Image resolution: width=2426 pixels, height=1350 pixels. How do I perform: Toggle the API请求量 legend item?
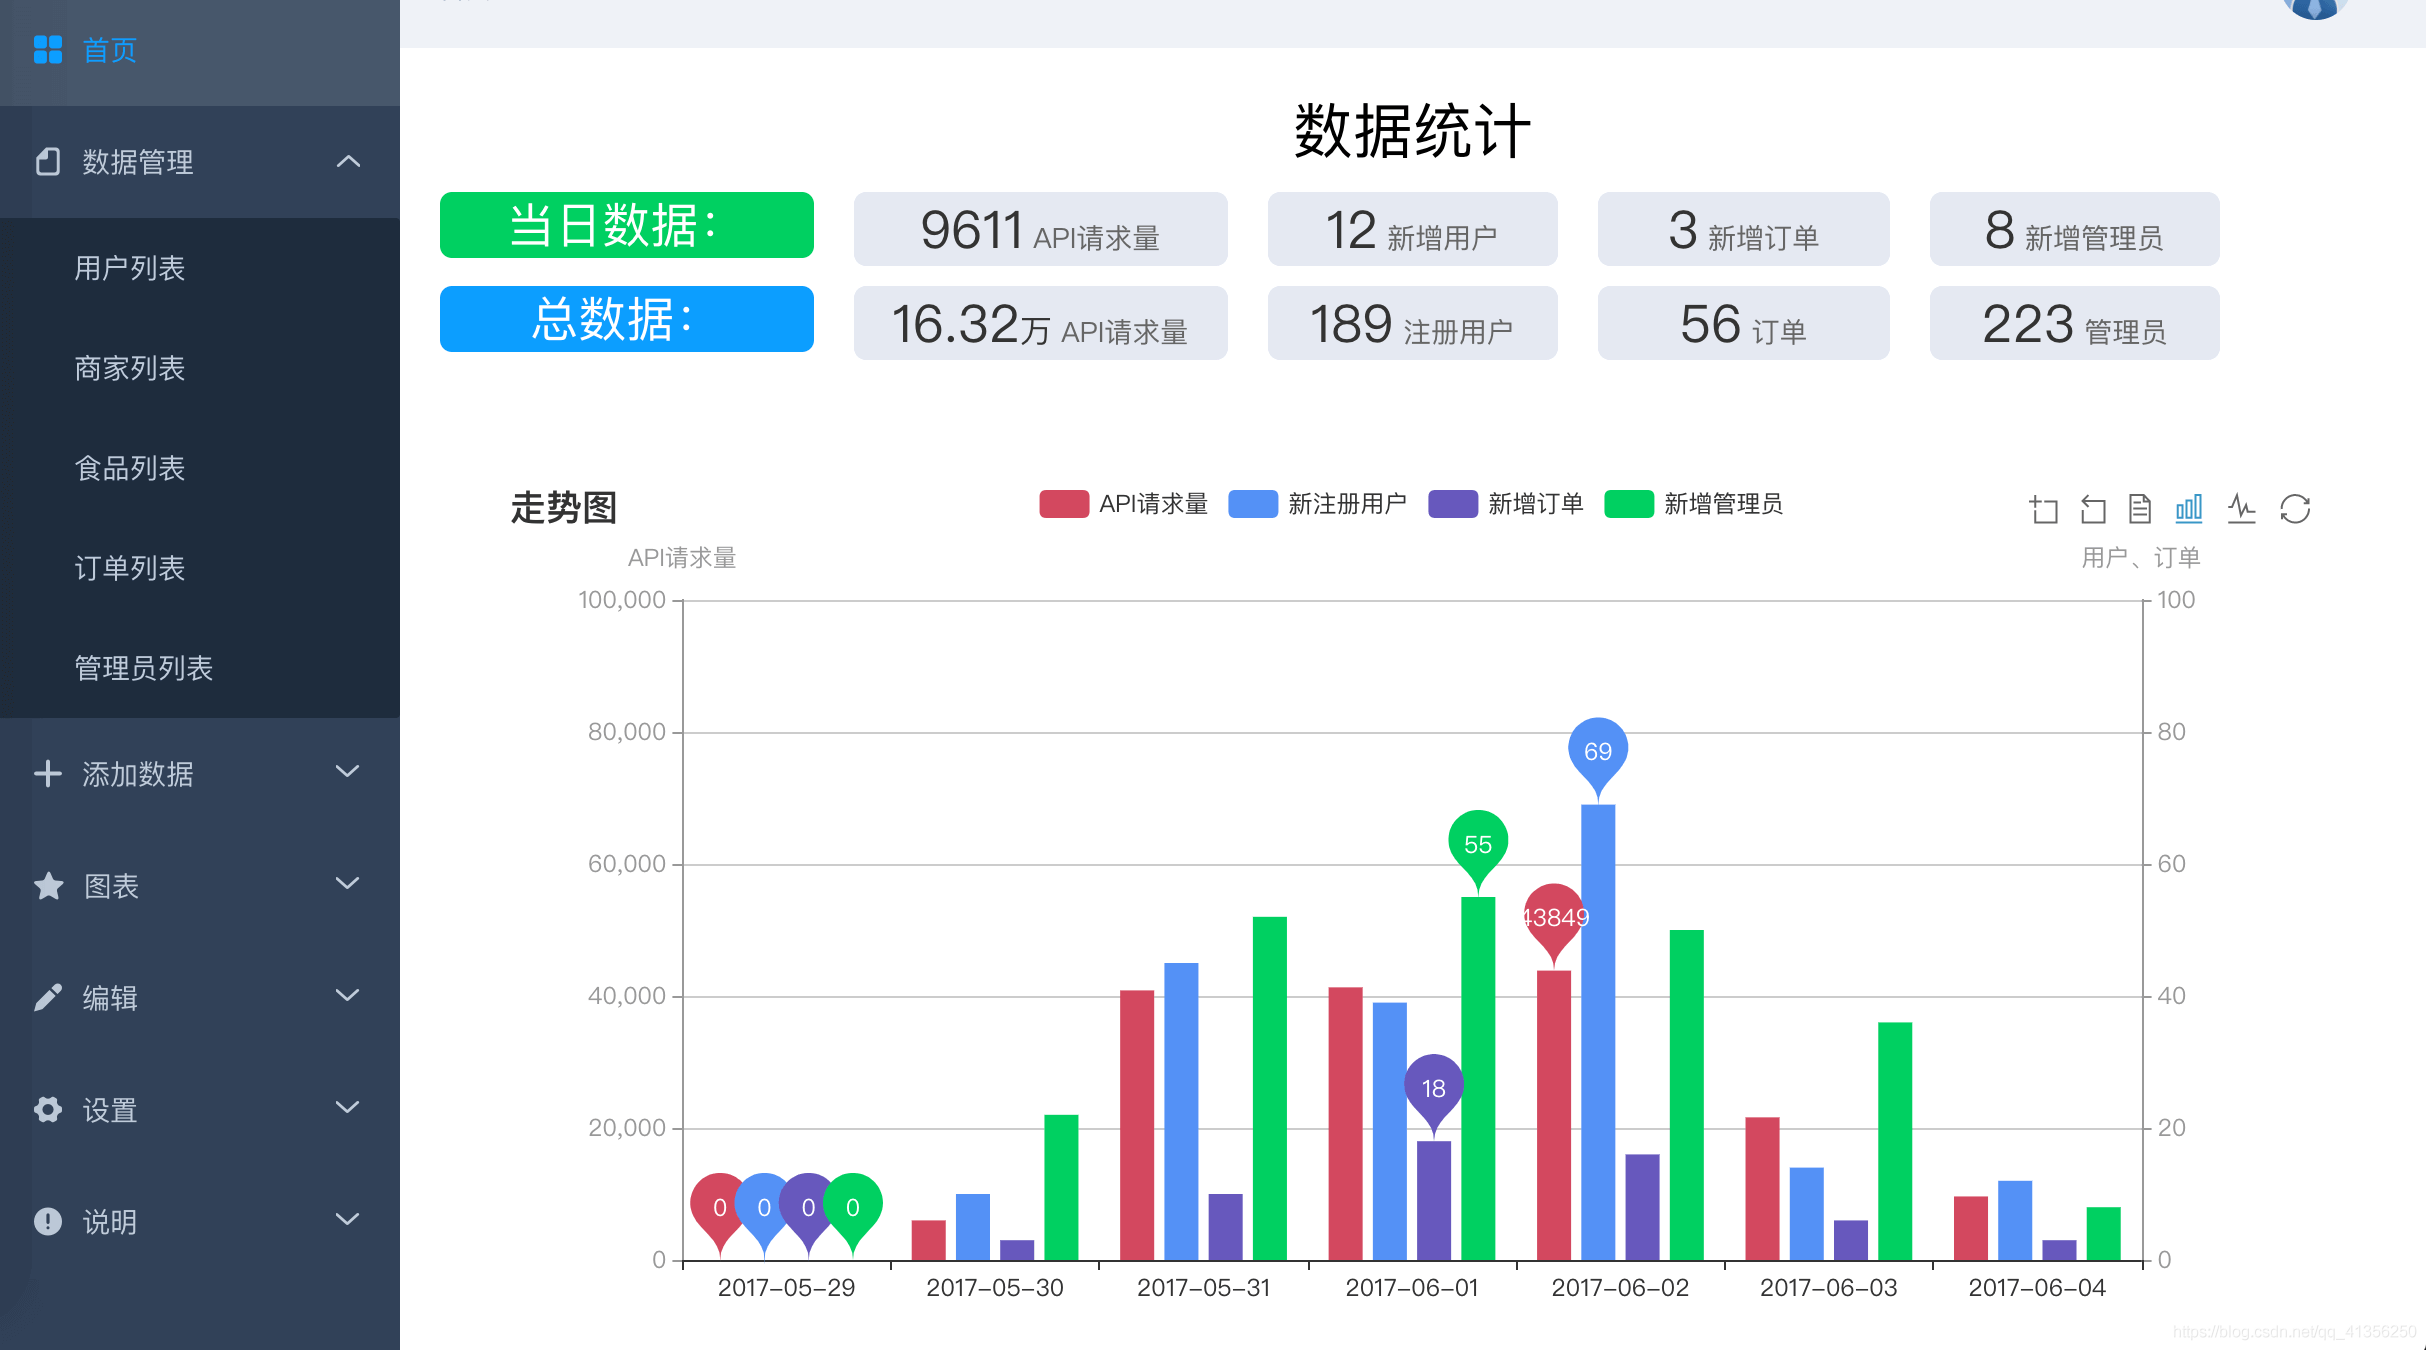[1122, 504]
